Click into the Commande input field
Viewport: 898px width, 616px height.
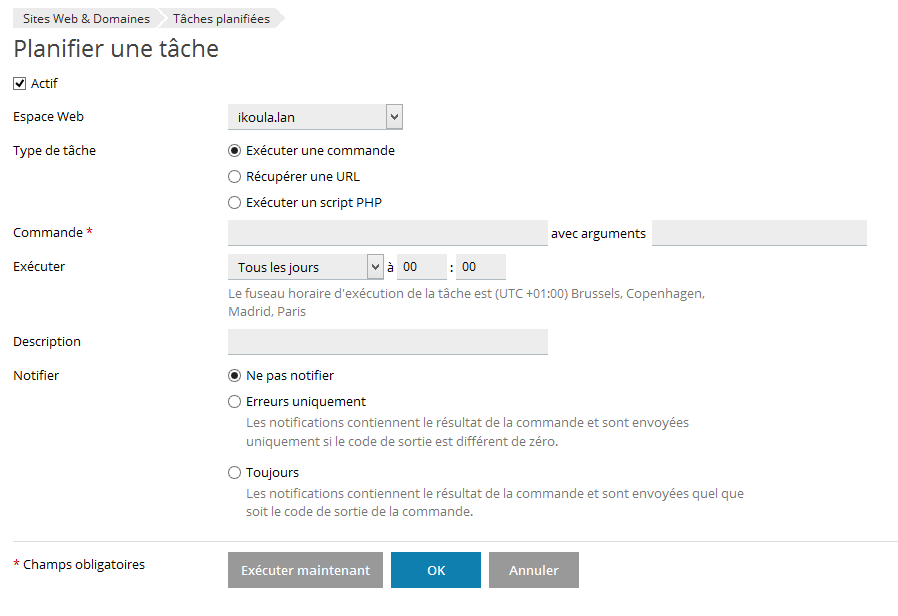click(387, 233)
